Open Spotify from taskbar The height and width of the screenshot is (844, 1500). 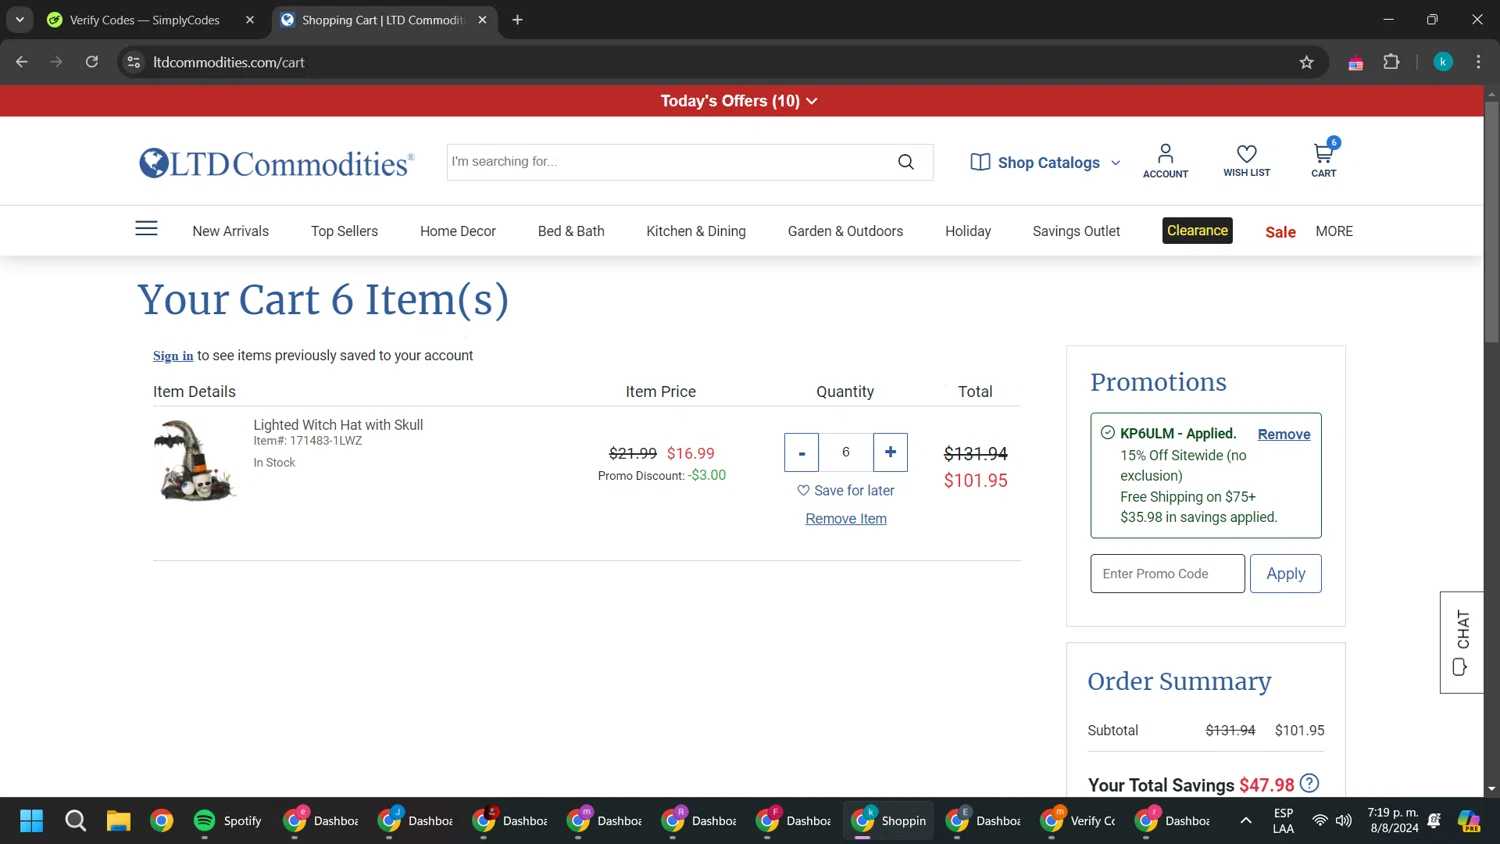[x=228, y=821]
